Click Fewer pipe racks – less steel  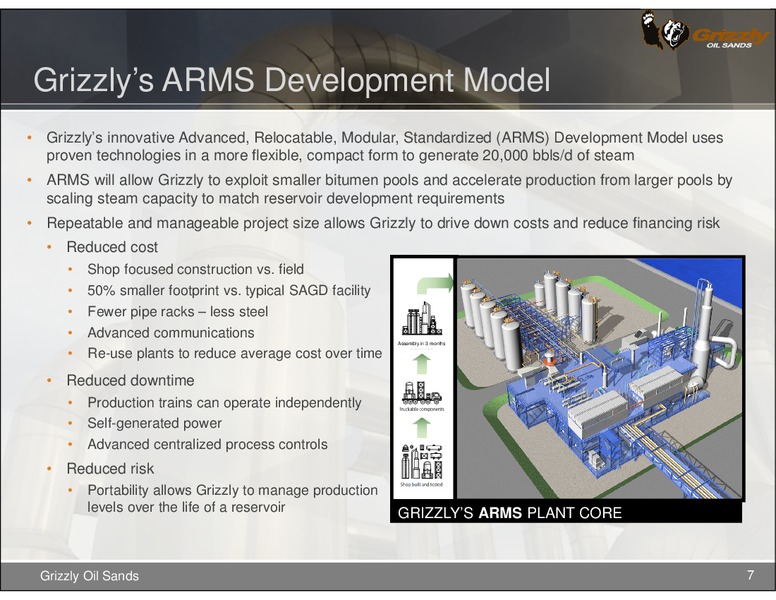click(178, 311)
